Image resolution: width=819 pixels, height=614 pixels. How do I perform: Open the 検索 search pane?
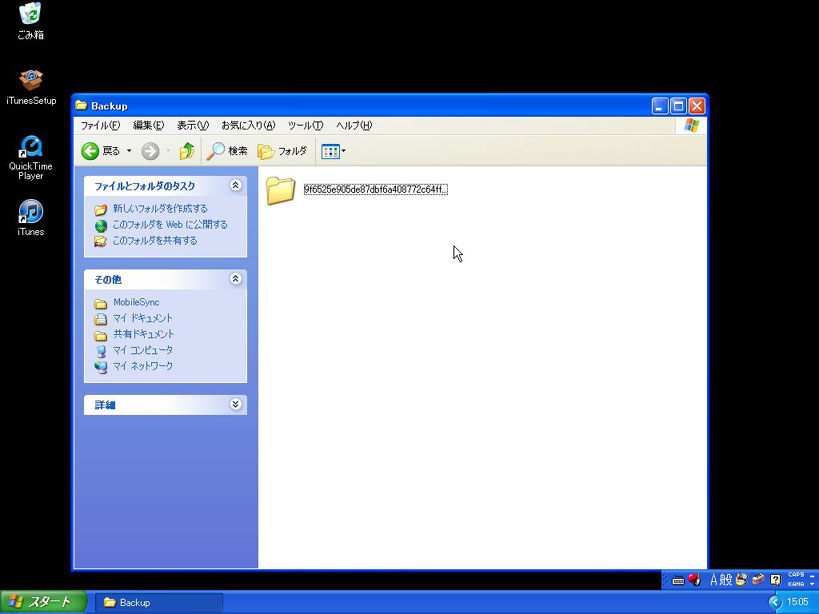pos(227,151)
